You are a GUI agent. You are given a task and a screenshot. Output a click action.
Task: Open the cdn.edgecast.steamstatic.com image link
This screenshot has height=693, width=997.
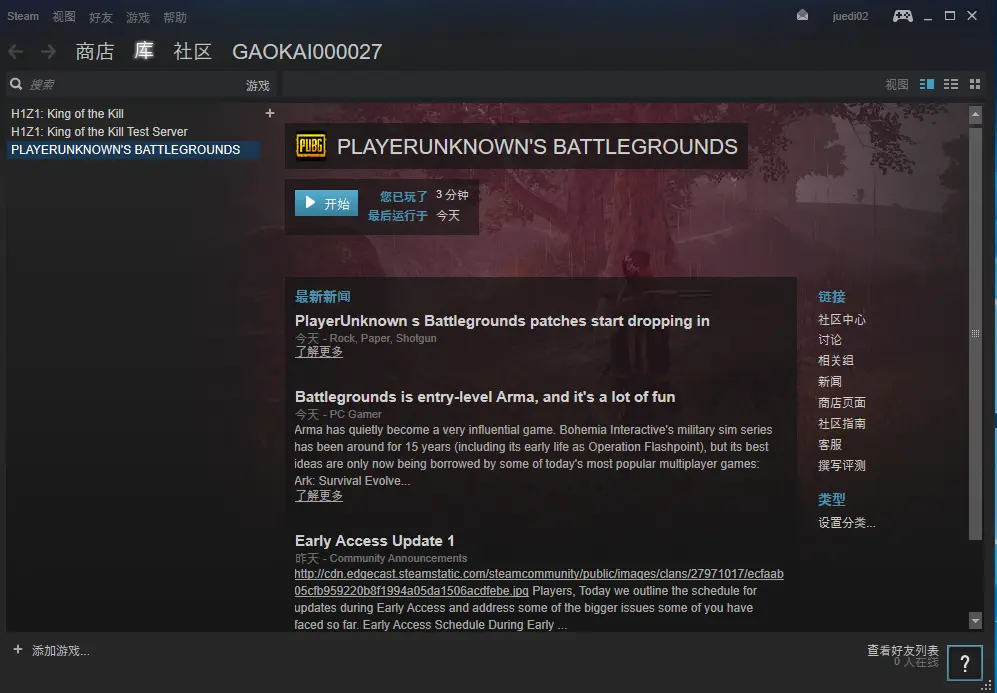(x=539, y=582)
